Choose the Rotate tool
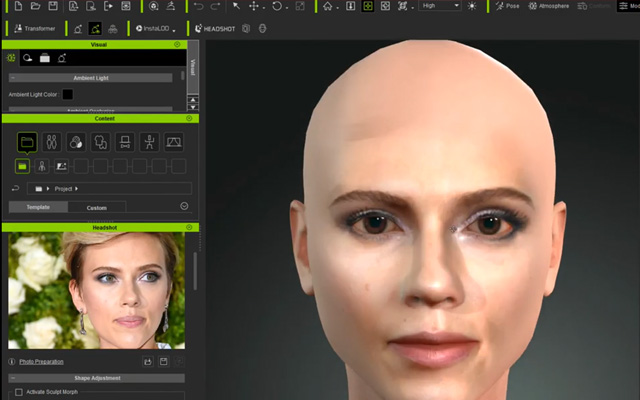This screenshot has height=400, width=640. tap(277, 6)
